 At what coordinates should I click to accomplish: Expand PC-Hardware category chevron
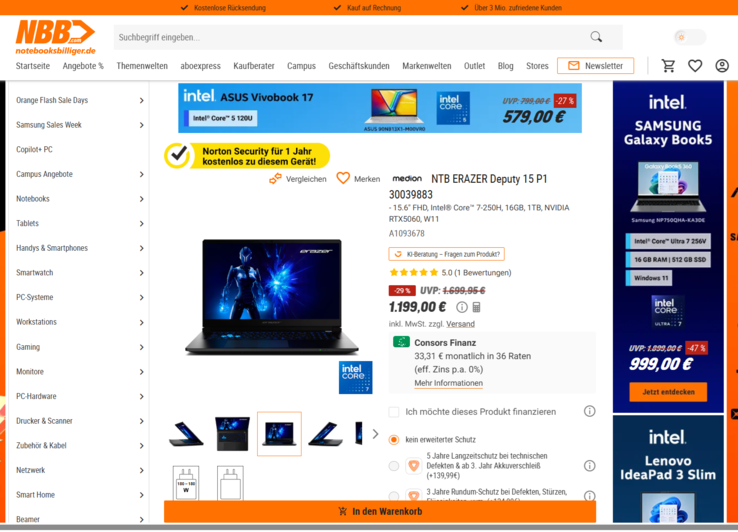tap(141, 396)
